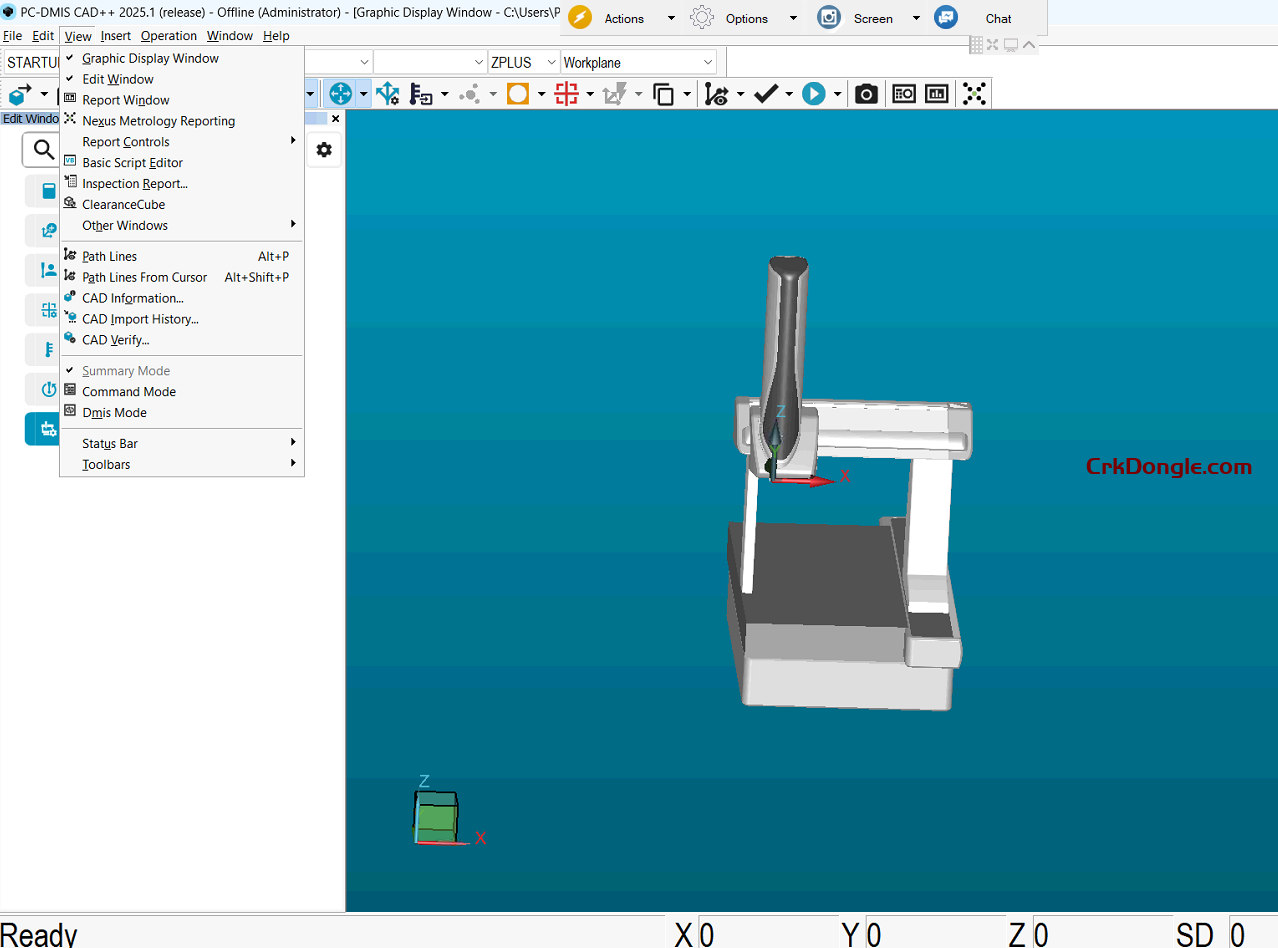Toggle the Graphic Display Window check item
The height and width of the screenshot is (948, 1278).
[x=150, y=58]
